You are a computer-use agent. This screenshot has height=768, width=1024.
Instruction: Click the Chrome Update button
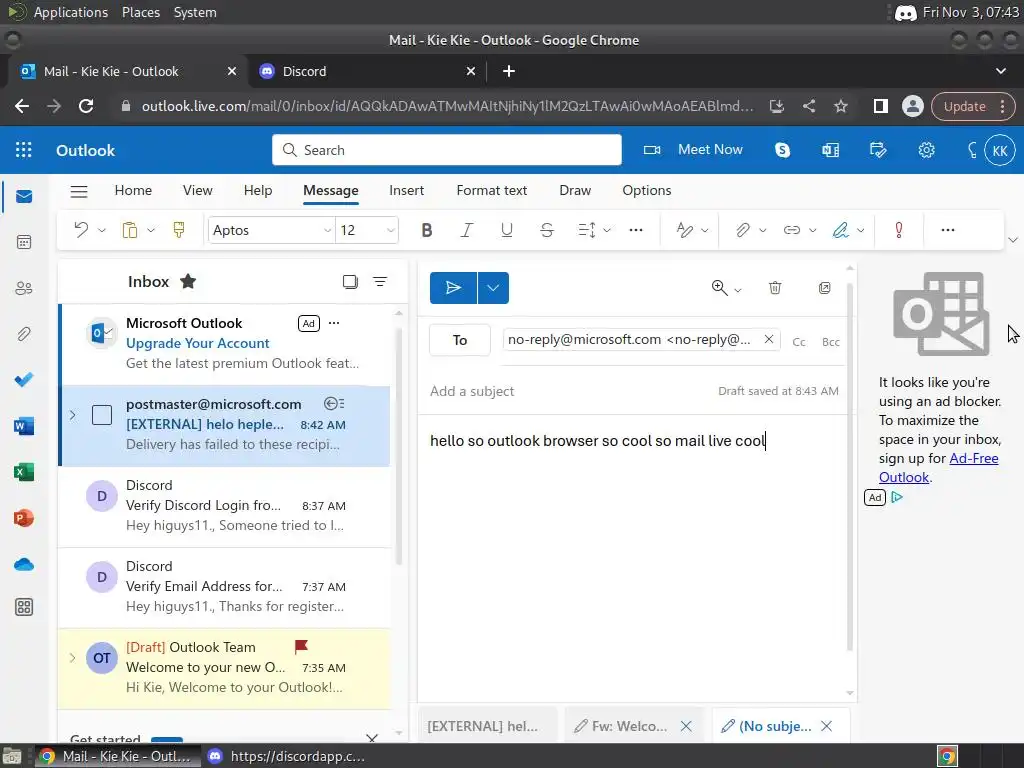973,106
